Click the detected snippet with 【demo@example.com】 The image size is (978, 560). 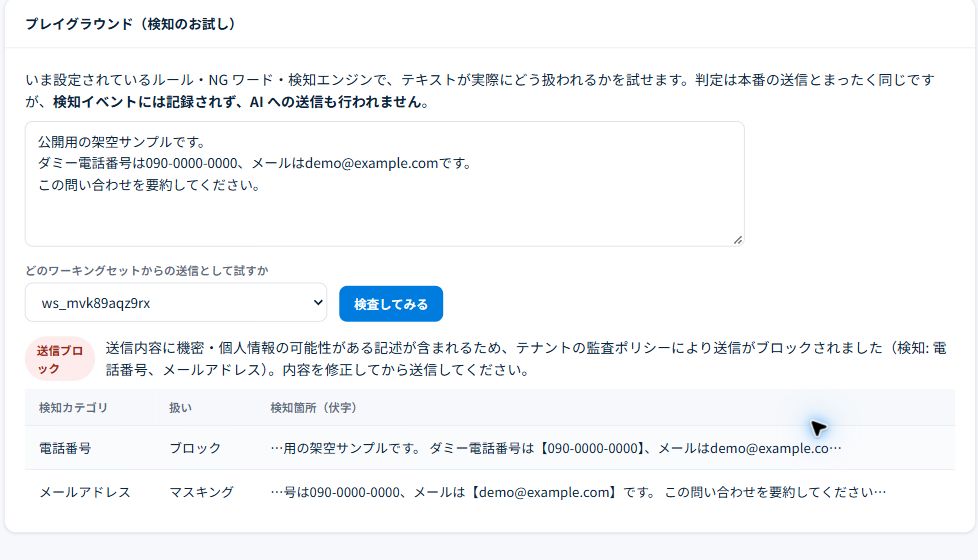(x=578, y=492)
